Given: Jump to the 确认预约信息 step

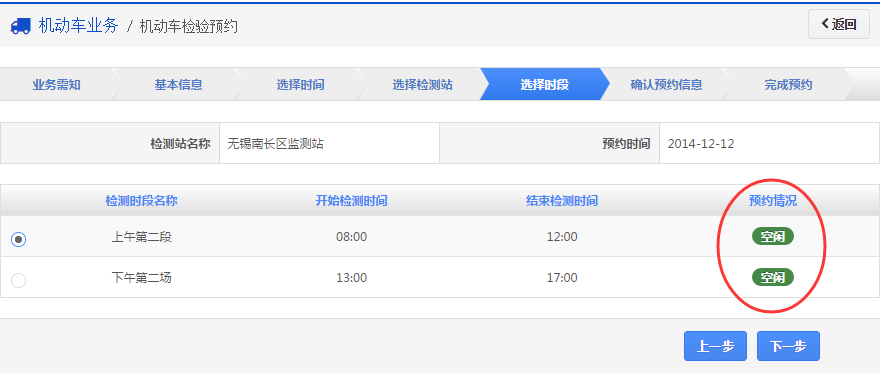Looking at the screenshot, I should pyautogui.click(x=666, y=85).
